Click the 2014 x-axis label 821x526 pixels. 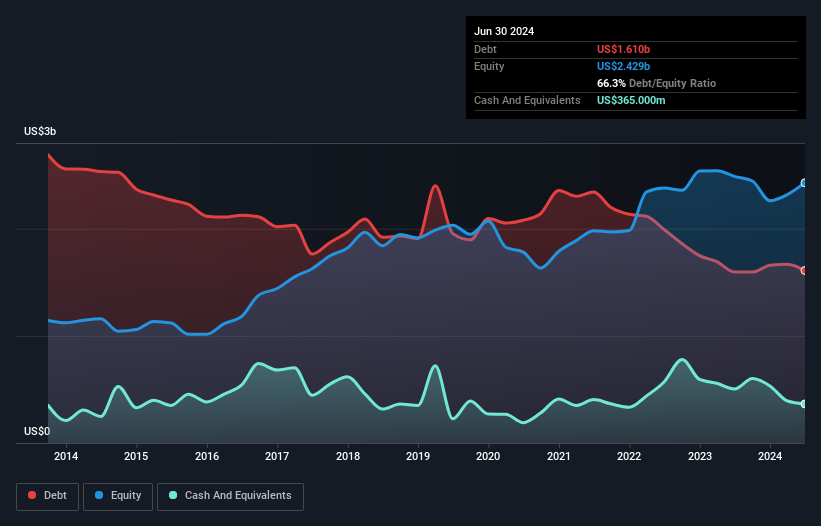tap(66, 456)
